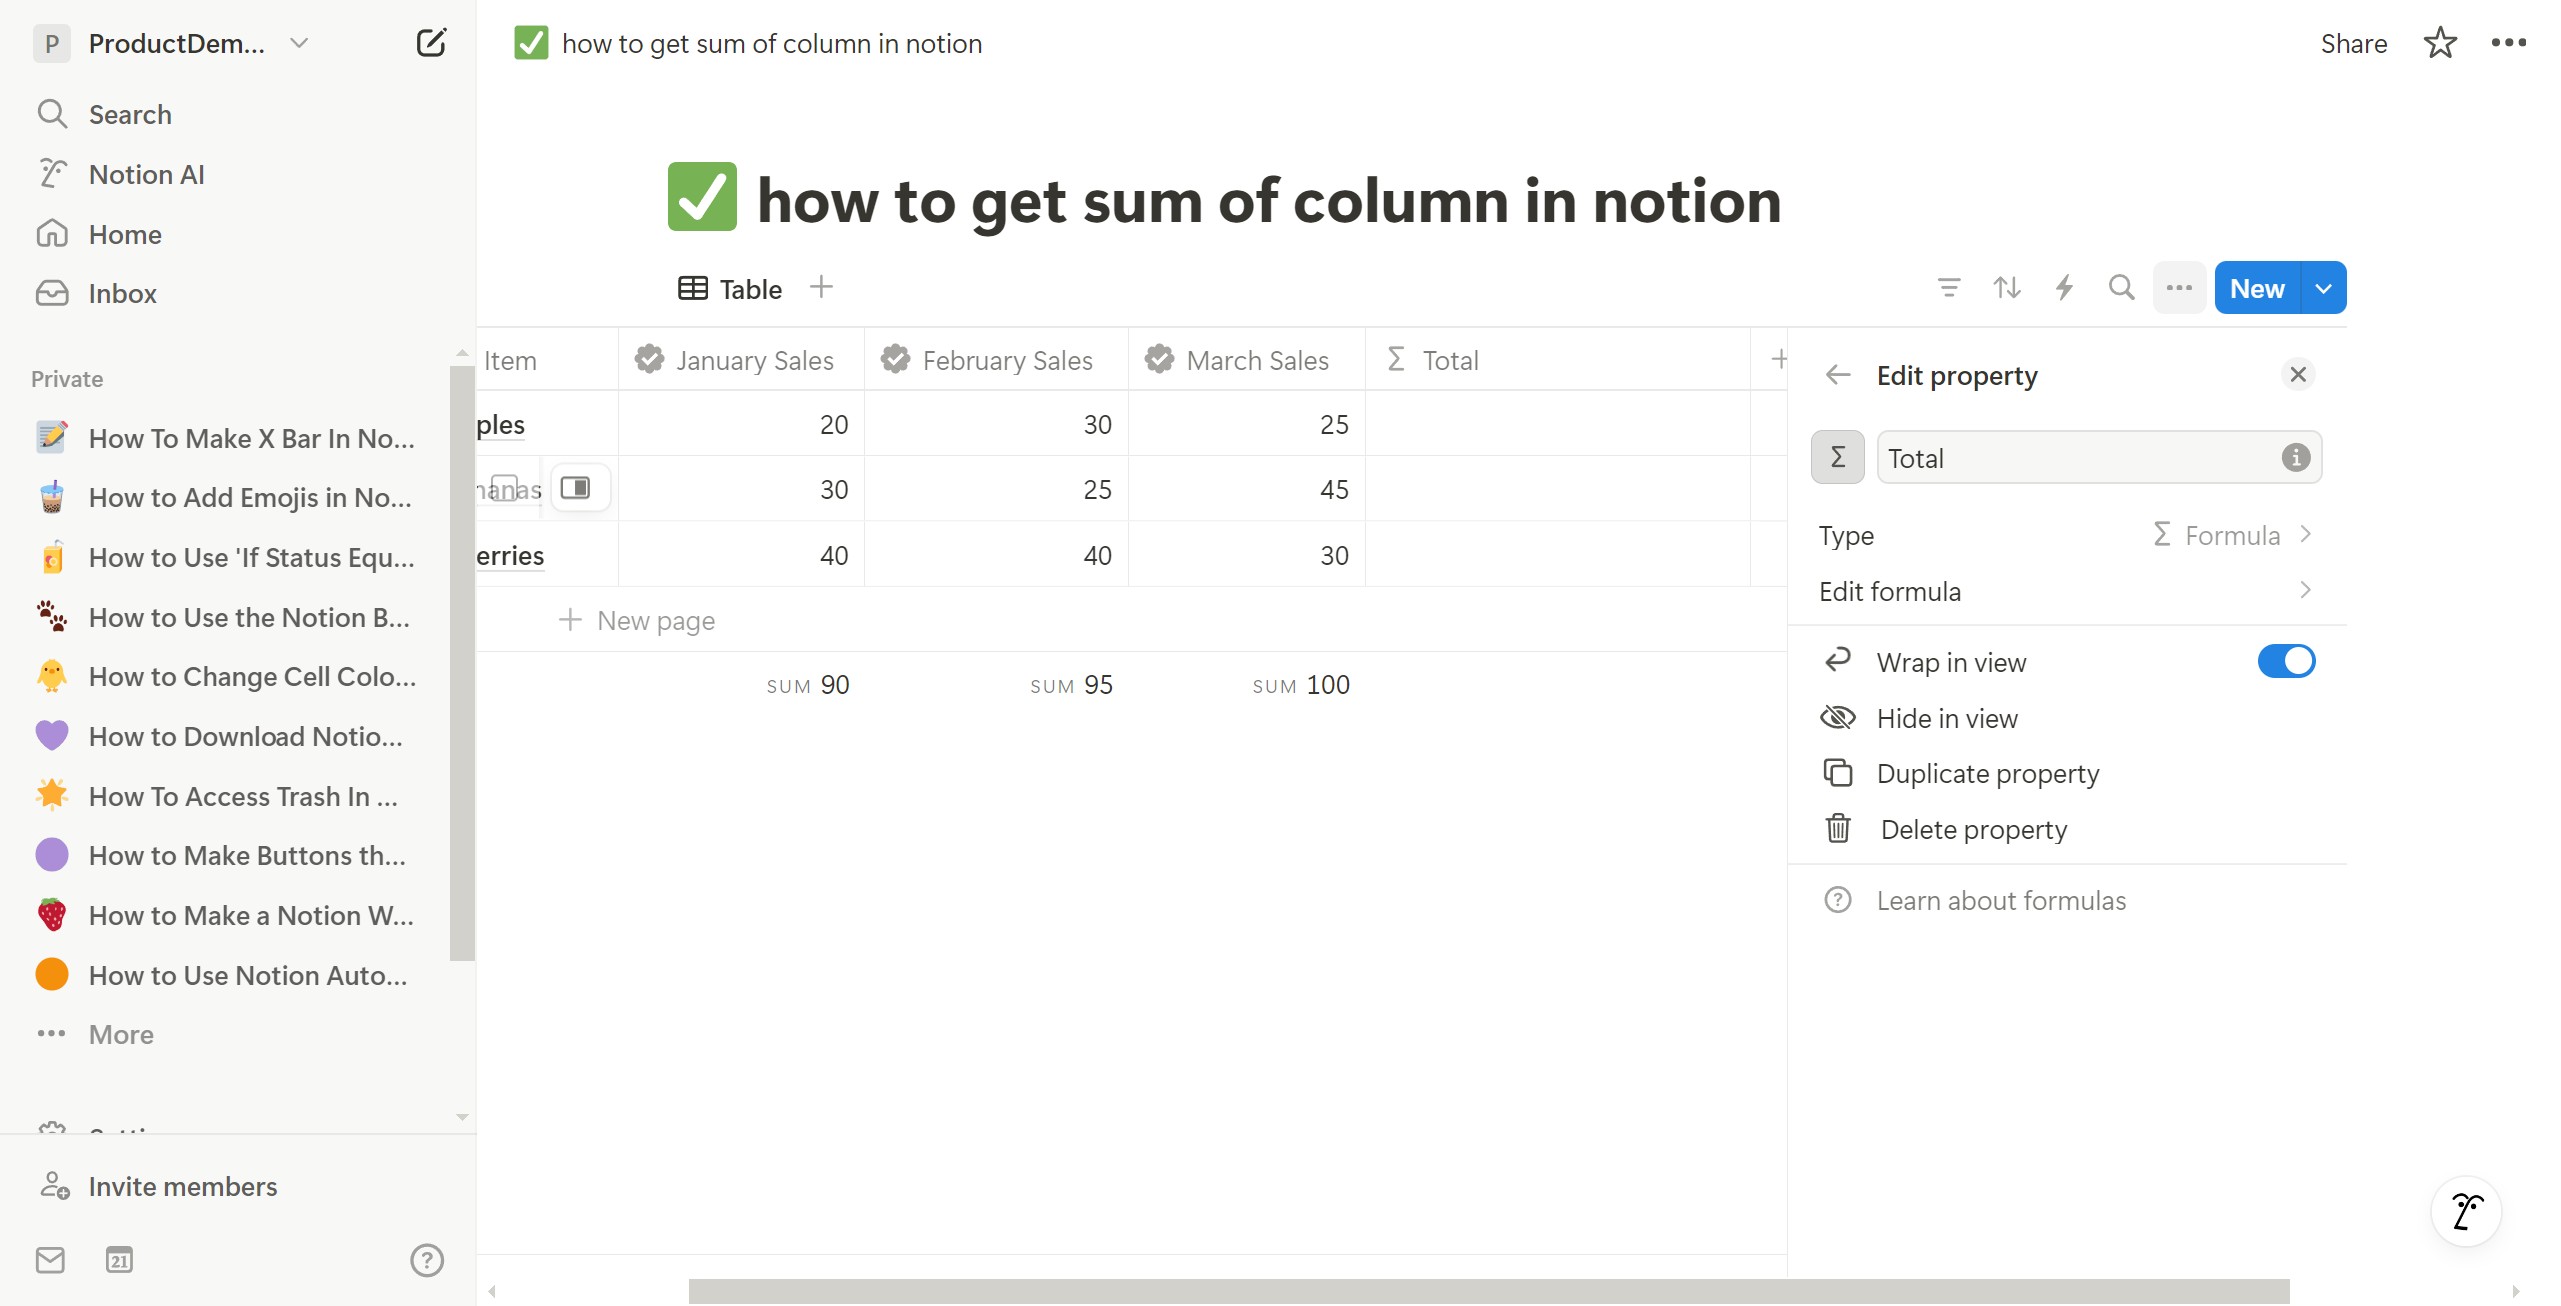Screen dimensions: 2561x1306
Task: Select the Table view tab
Action: 730,289
